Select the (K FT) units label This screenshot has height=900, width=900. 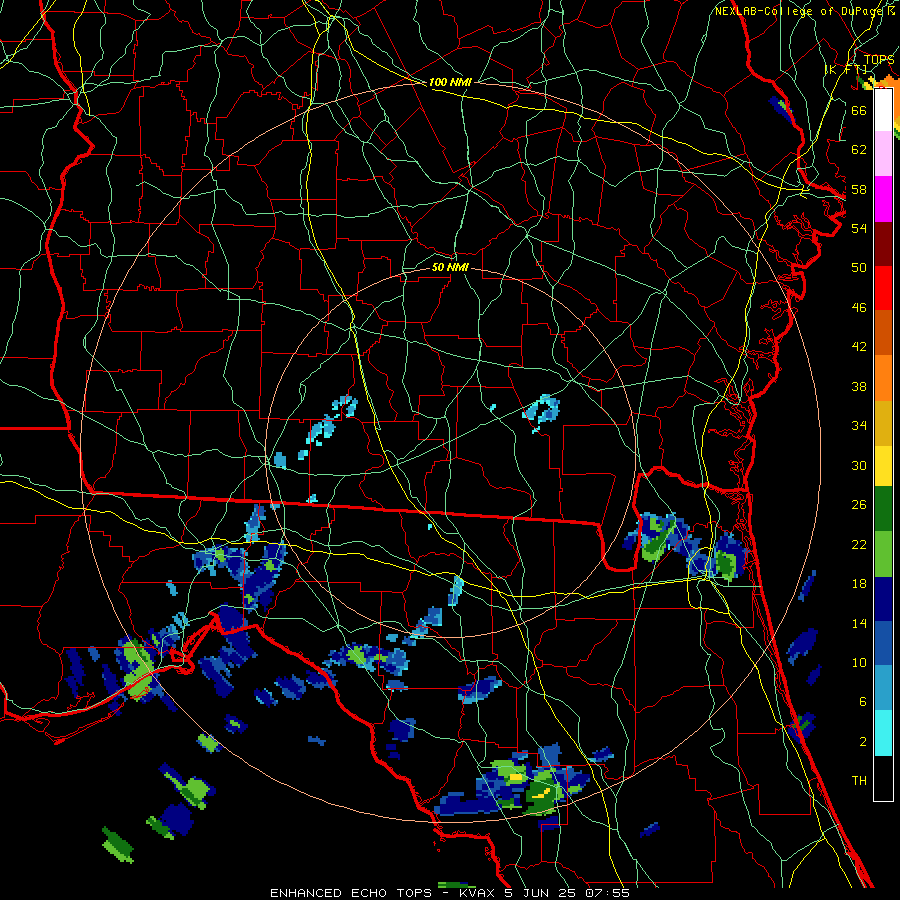[846, 69]
